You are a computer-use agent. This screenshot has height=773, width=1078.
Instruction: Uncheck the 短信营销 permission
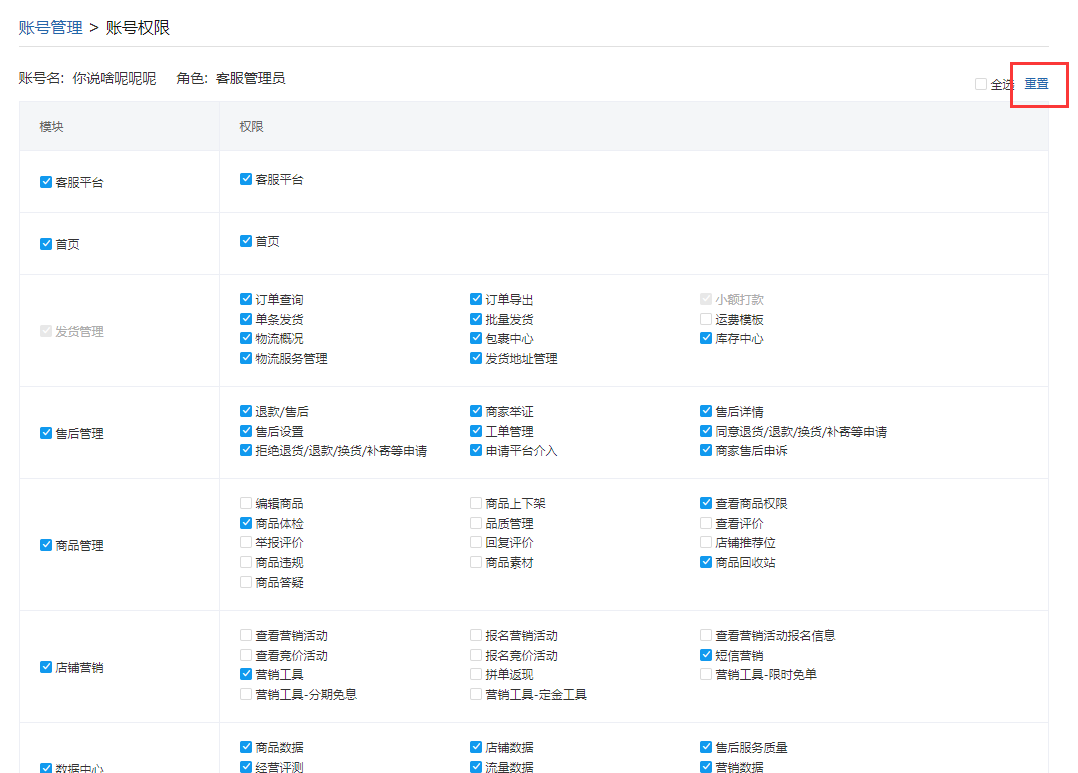(706, 655)
